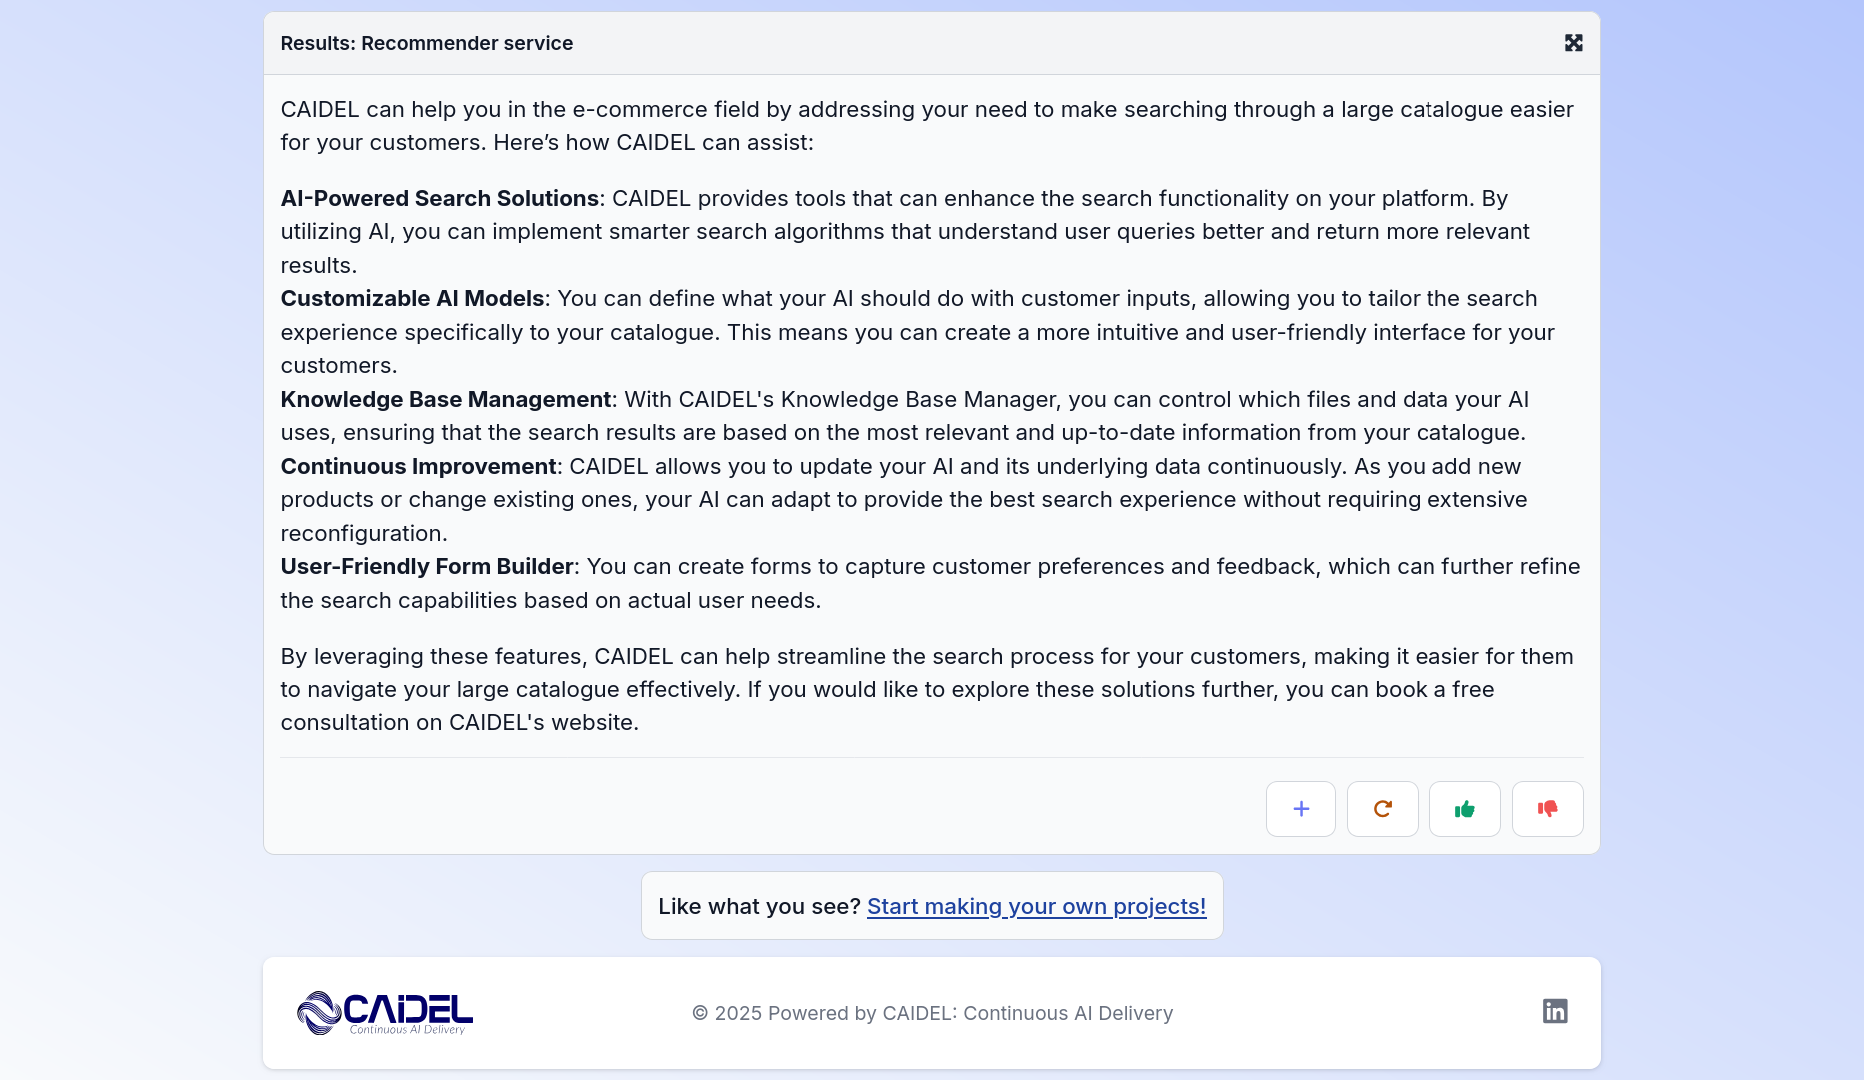Click the plus icon button
The image size is (1865, 1080).
(1300, 809)
